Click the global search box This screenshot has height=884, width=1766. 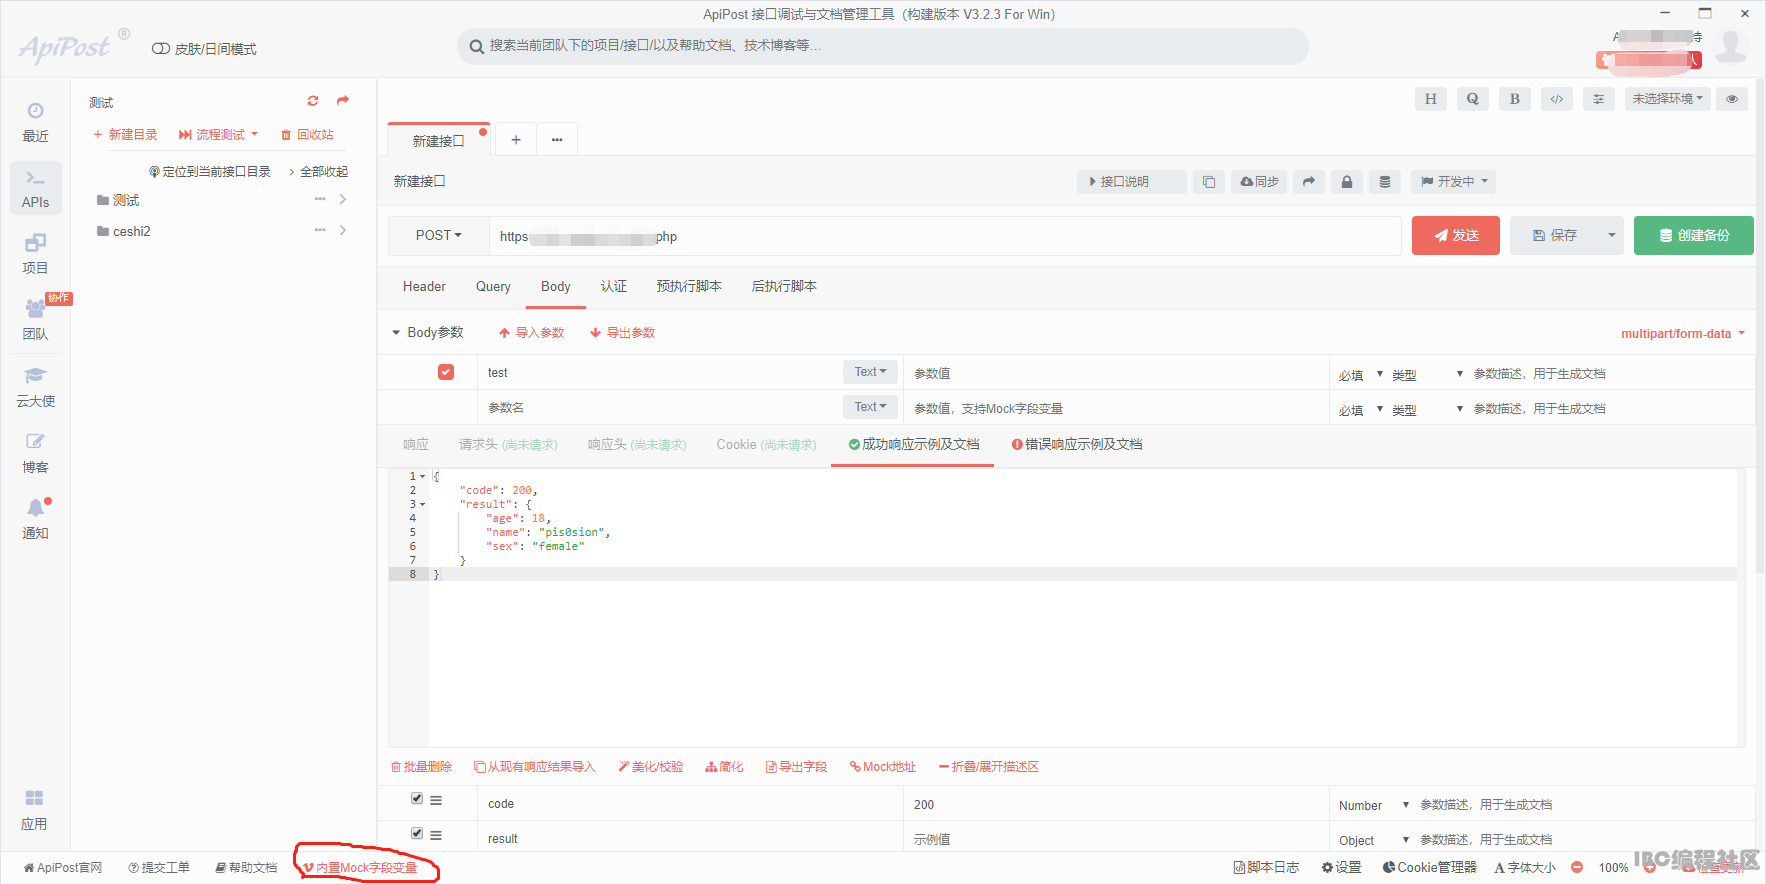tap(883, 46)
